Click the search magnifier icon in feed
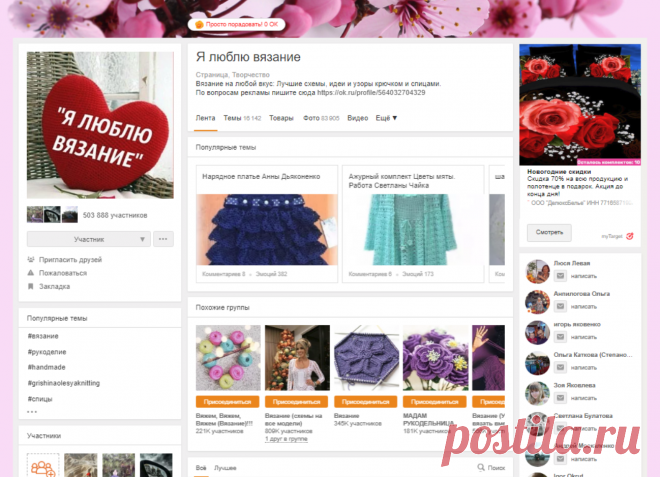Viewport: 660px width, 477px height. [480, 468]
